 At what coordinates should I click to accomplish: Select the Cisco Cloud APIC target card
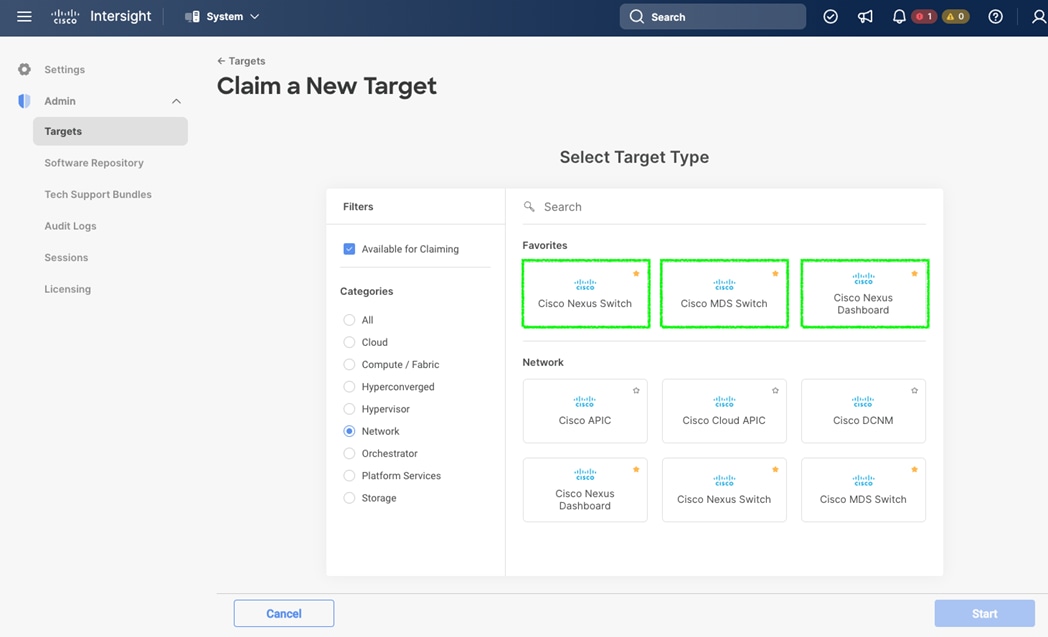click(x=724, y=411)
